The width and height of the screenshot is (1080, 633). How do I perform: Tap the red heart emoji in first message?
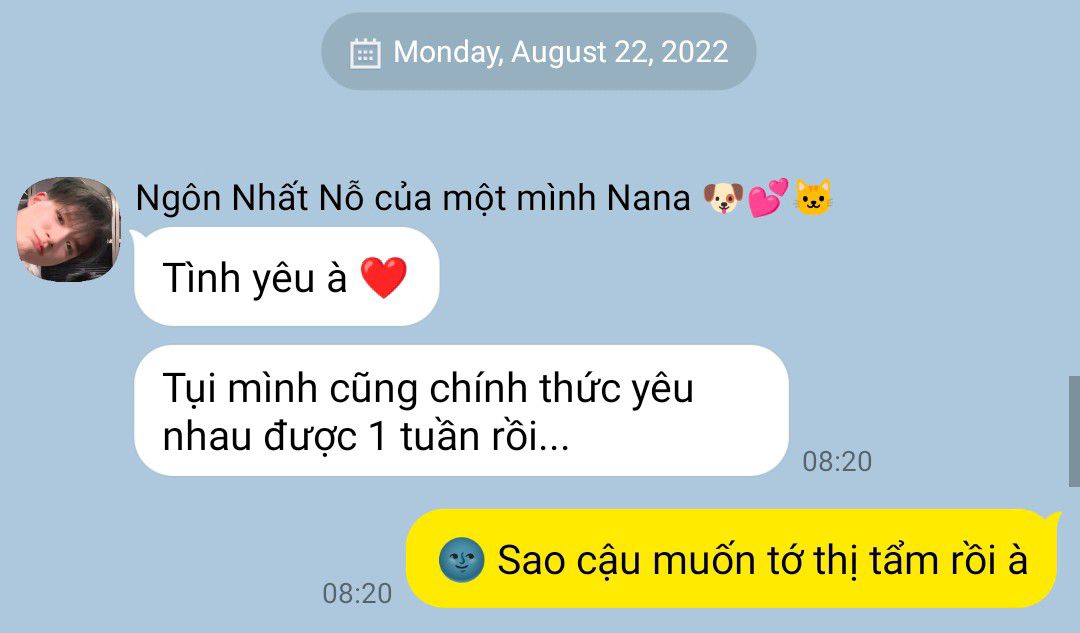[384, 277]
